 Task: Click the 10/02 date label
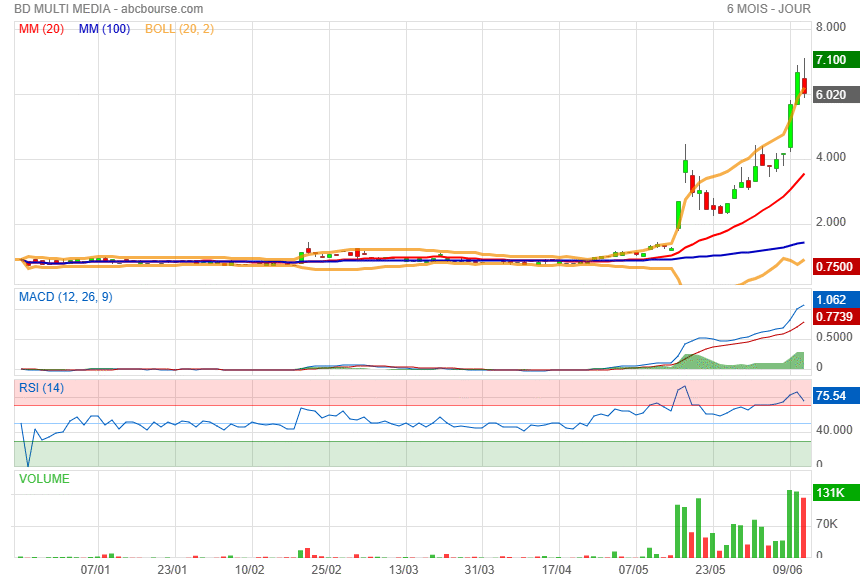click(x=250, y=570)
